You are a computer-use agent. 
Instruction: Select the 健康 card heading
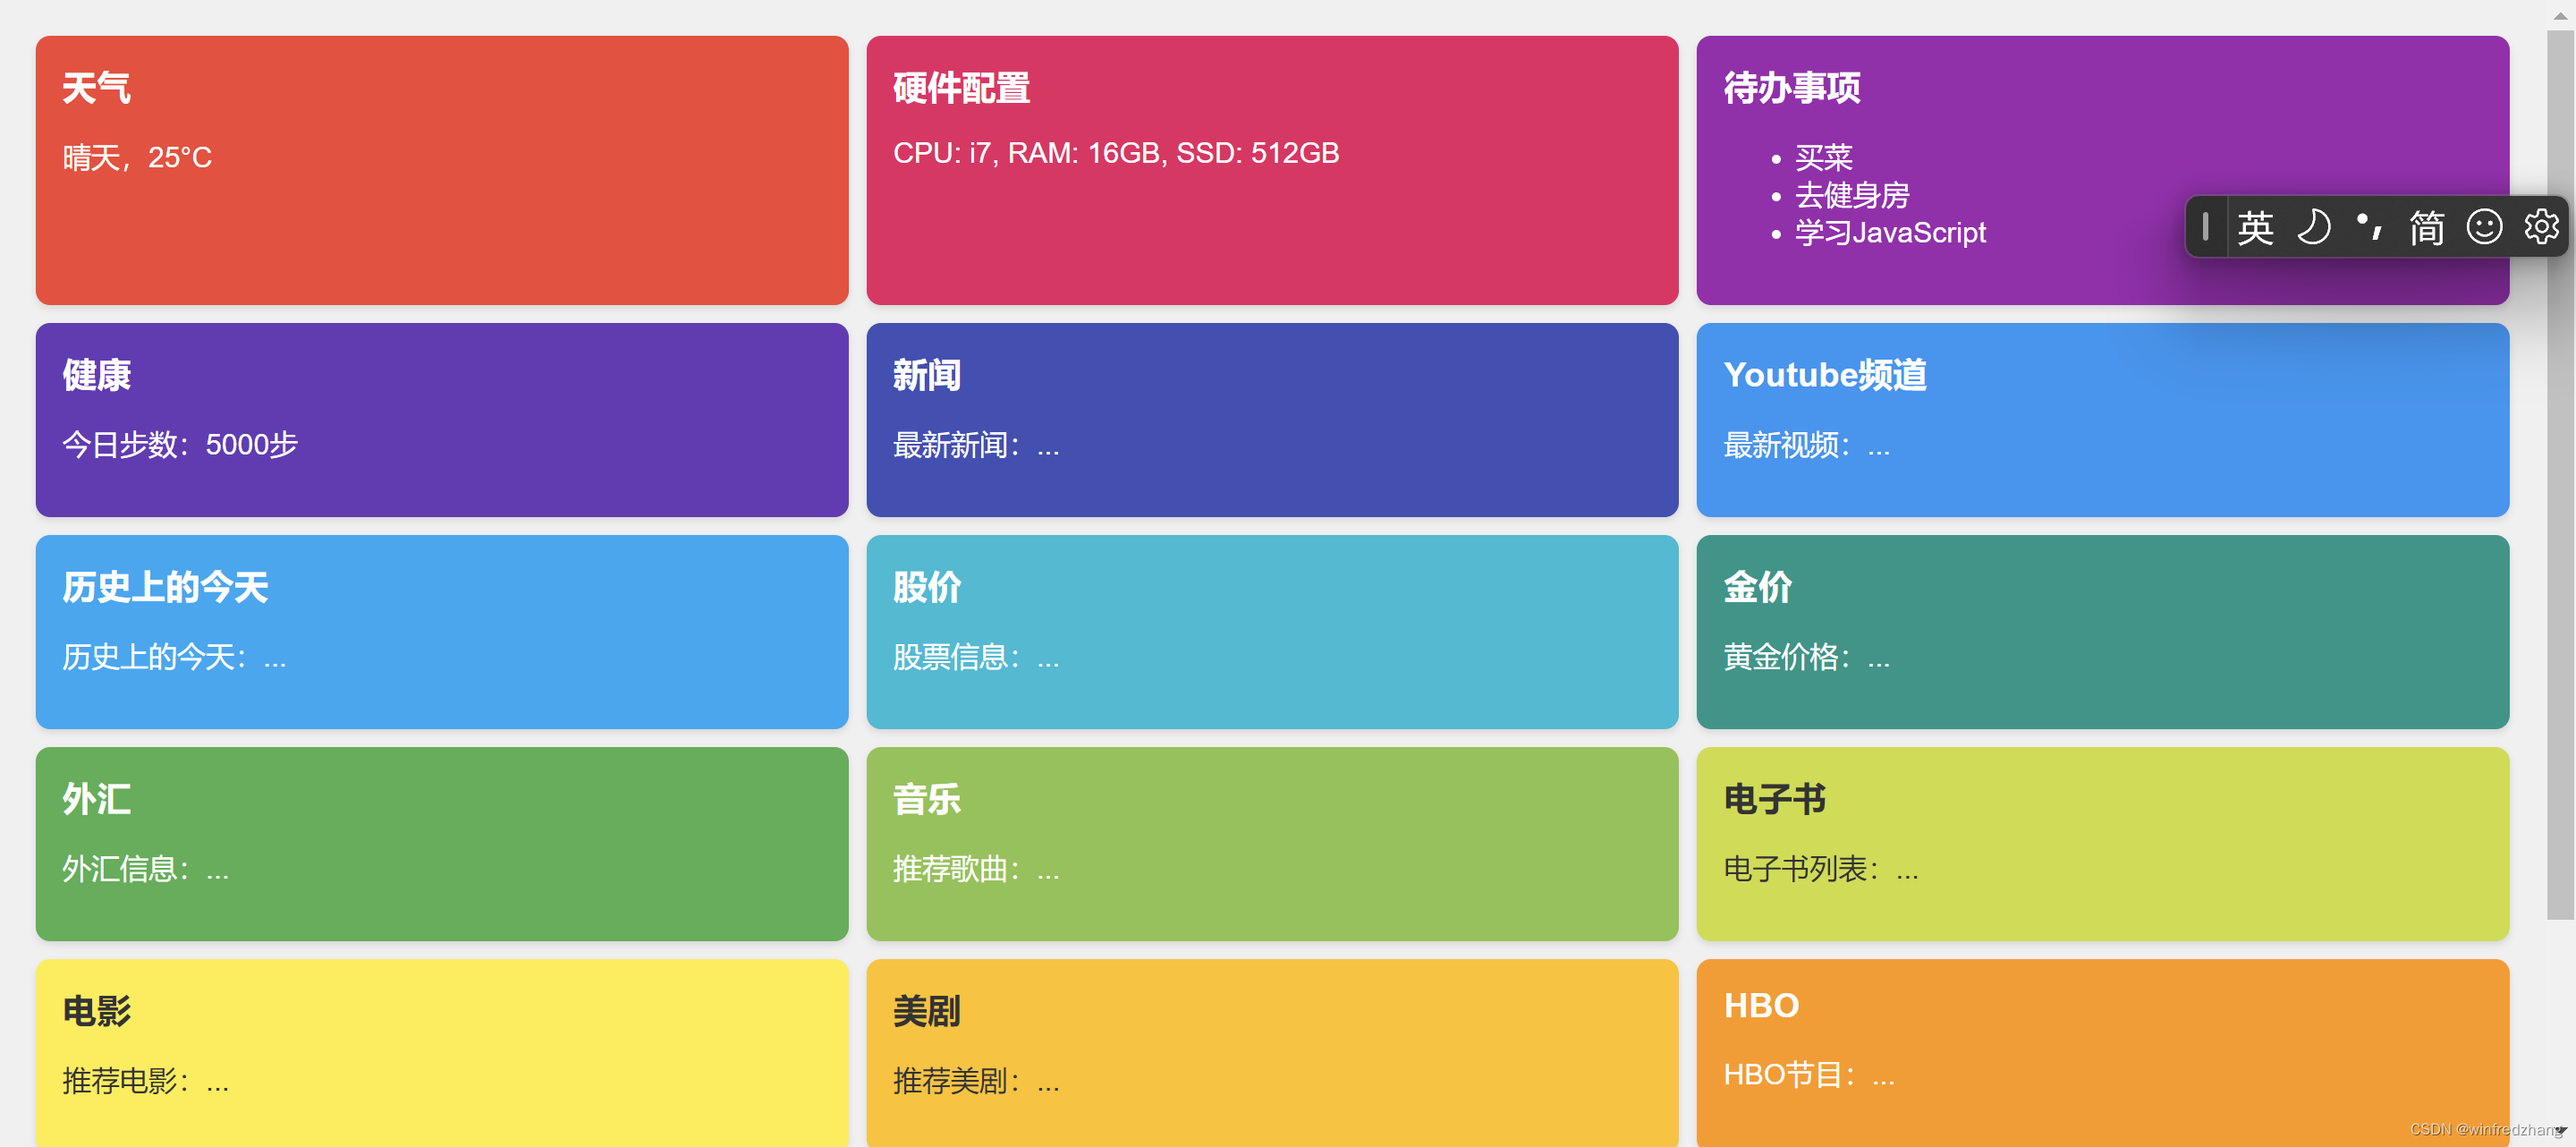pos(96,375)
